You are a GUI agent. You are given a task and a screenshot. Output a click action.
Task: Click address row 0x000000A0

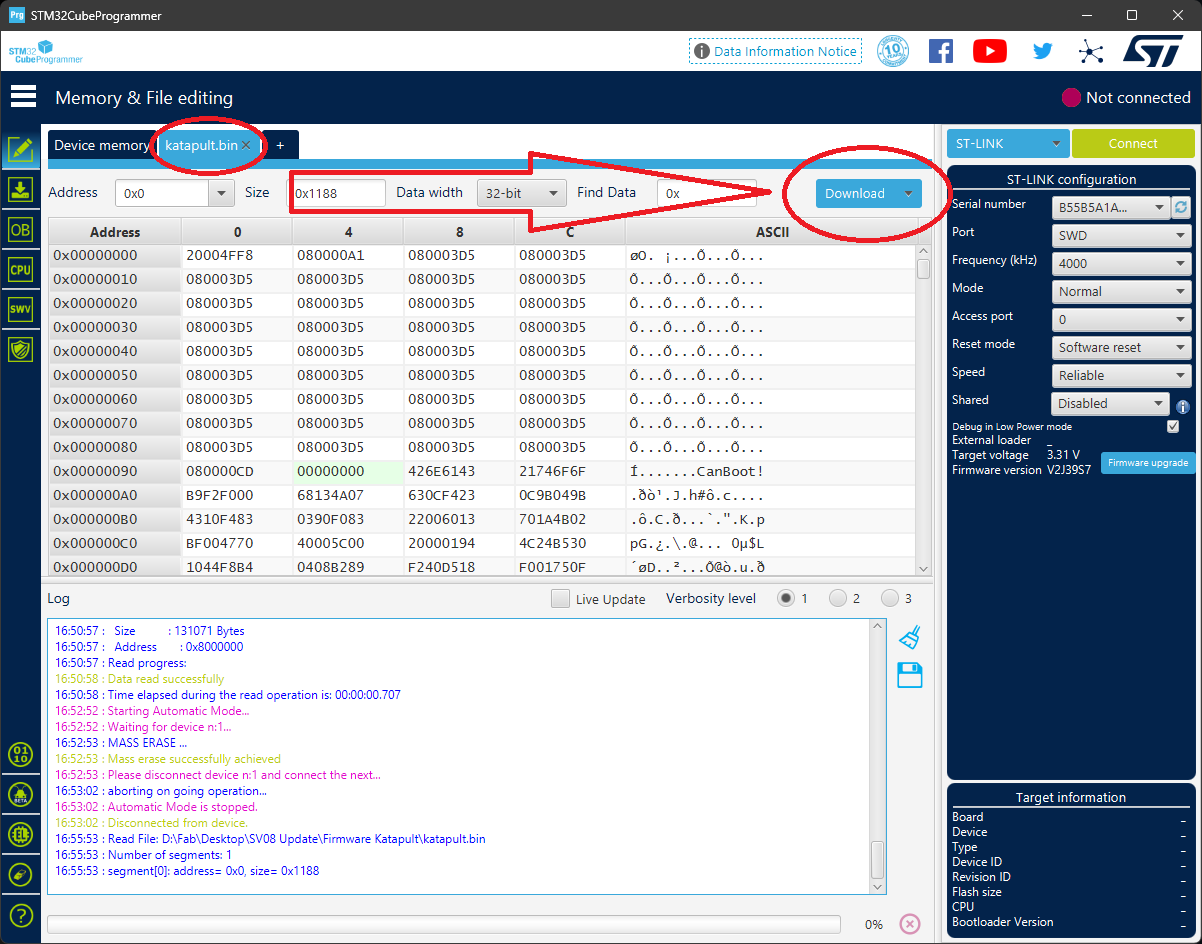[115, 495]
